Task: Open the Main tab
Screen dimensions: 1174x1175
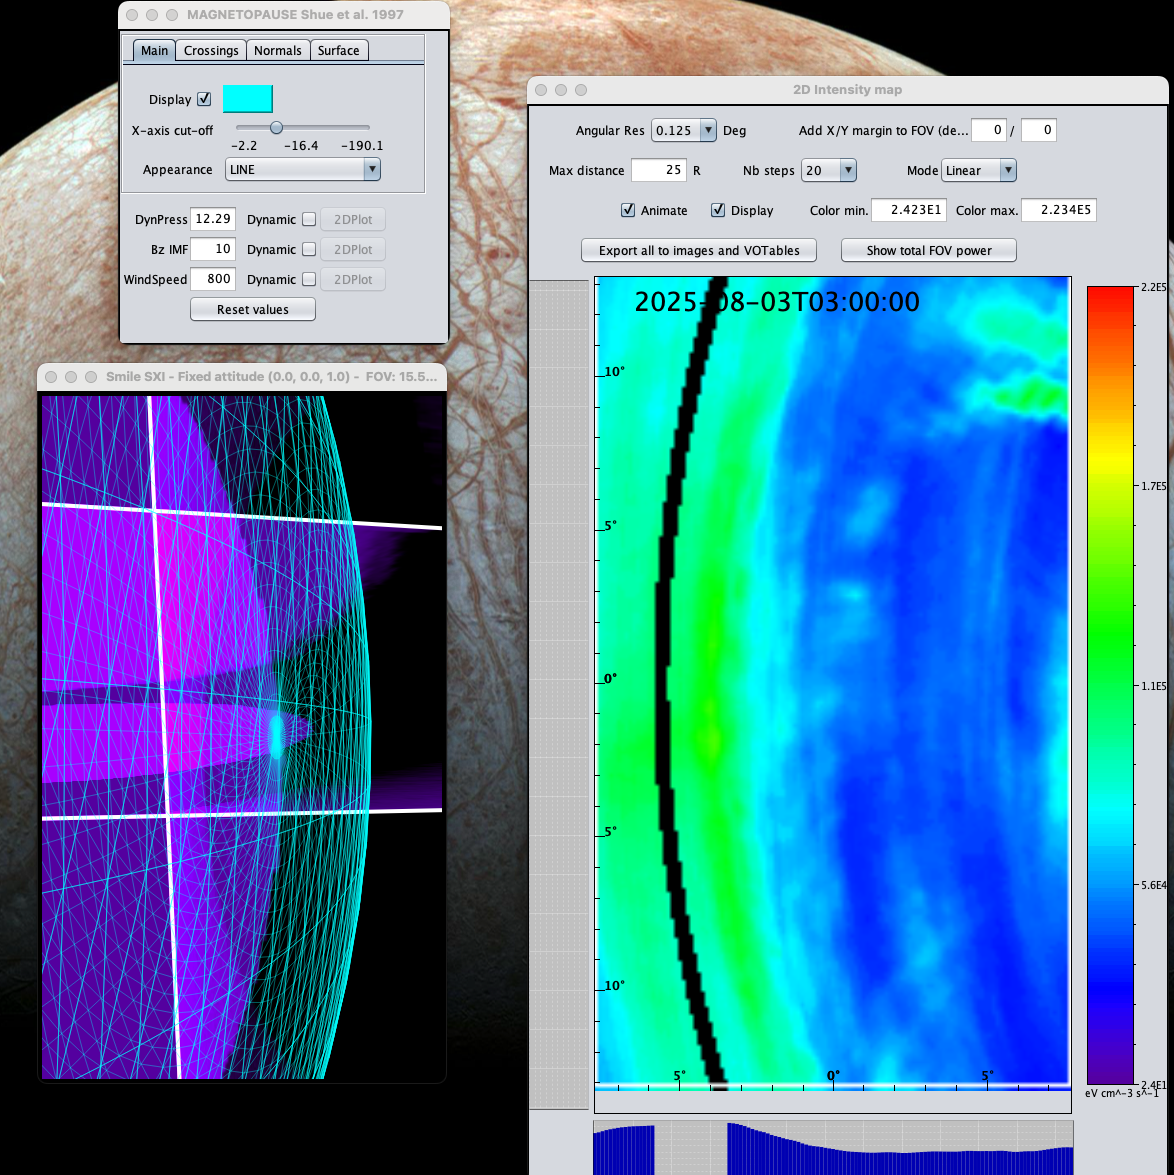Action: (154, 51)
